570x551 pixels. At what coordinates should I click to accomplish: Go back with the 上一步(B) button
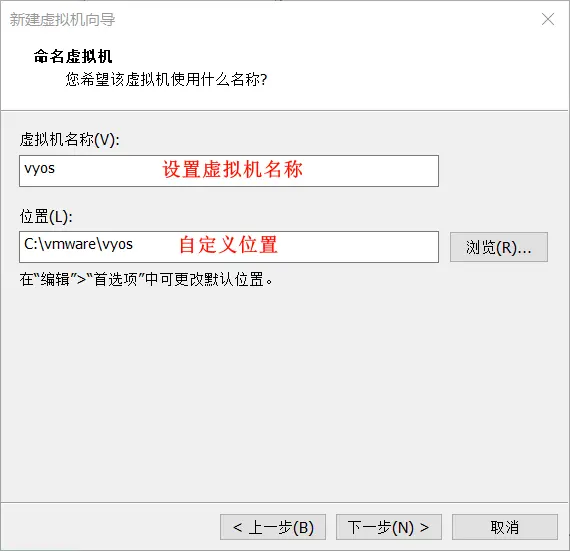coord(273,527)
